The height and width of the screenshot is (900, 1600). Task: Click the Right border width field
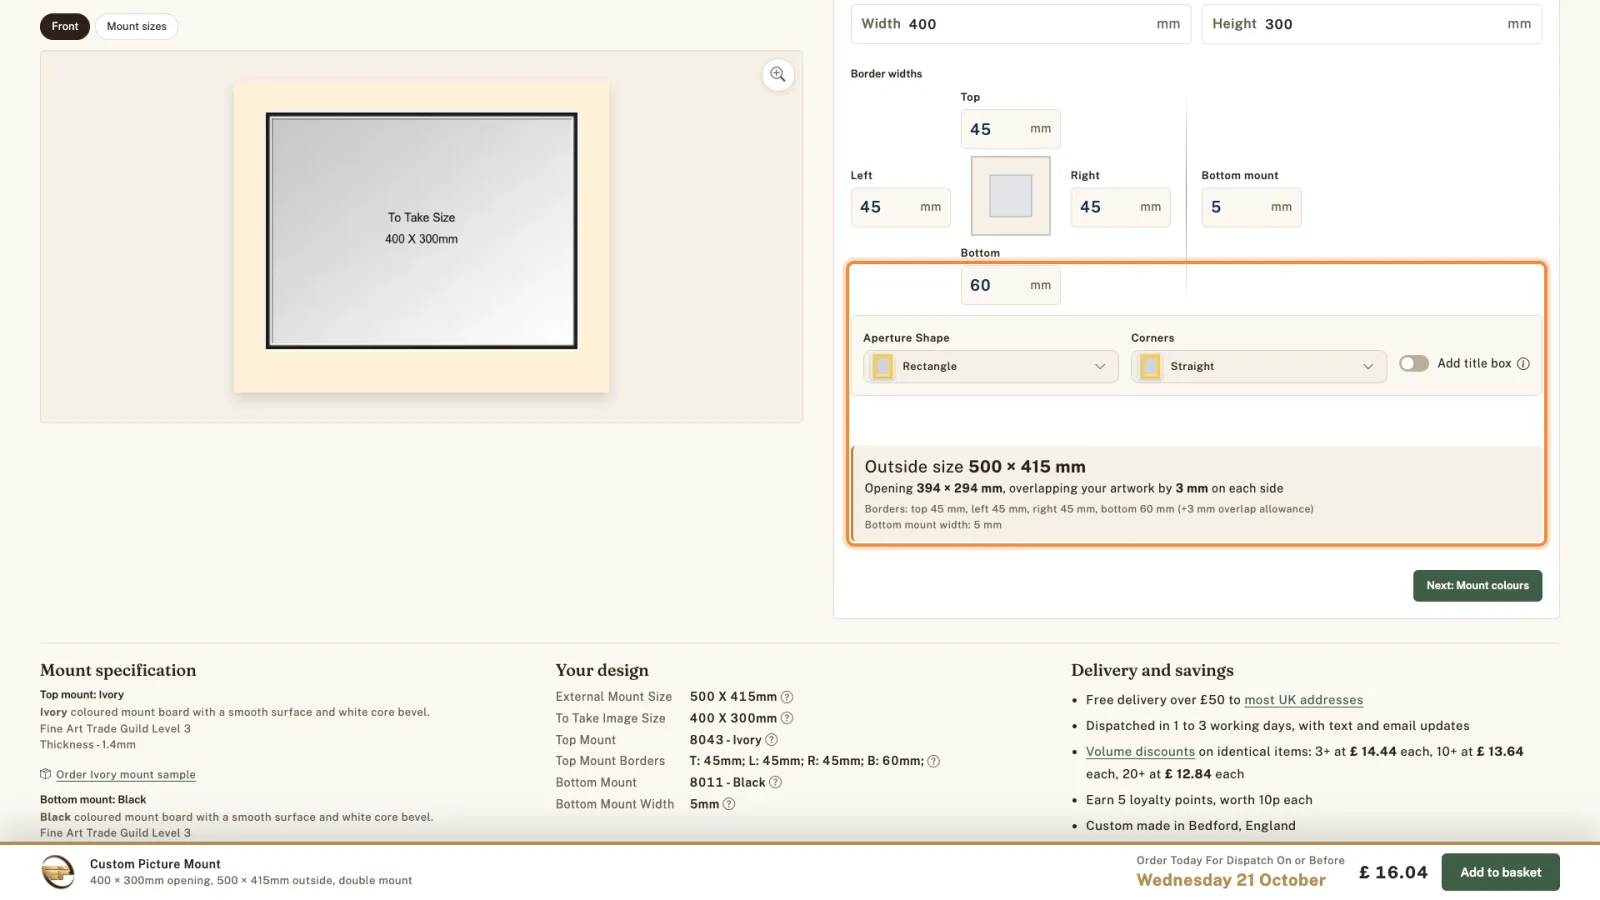click(x=1120, y=207)
